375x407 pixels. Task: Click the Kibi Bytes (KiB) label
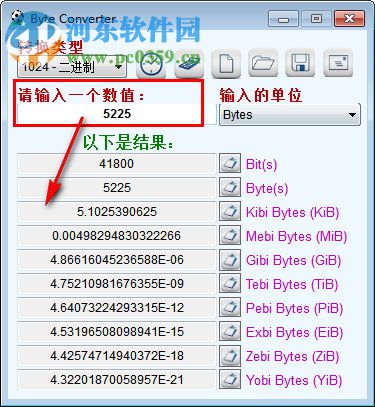click(292, 213)
